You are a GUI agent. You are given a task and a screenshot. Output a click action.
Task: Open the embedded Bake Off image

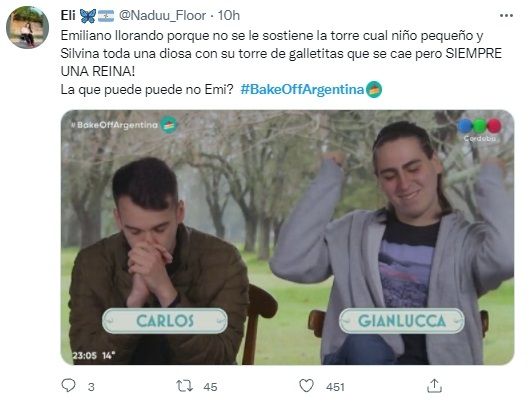pyautogui.click(x=287, y=237)
